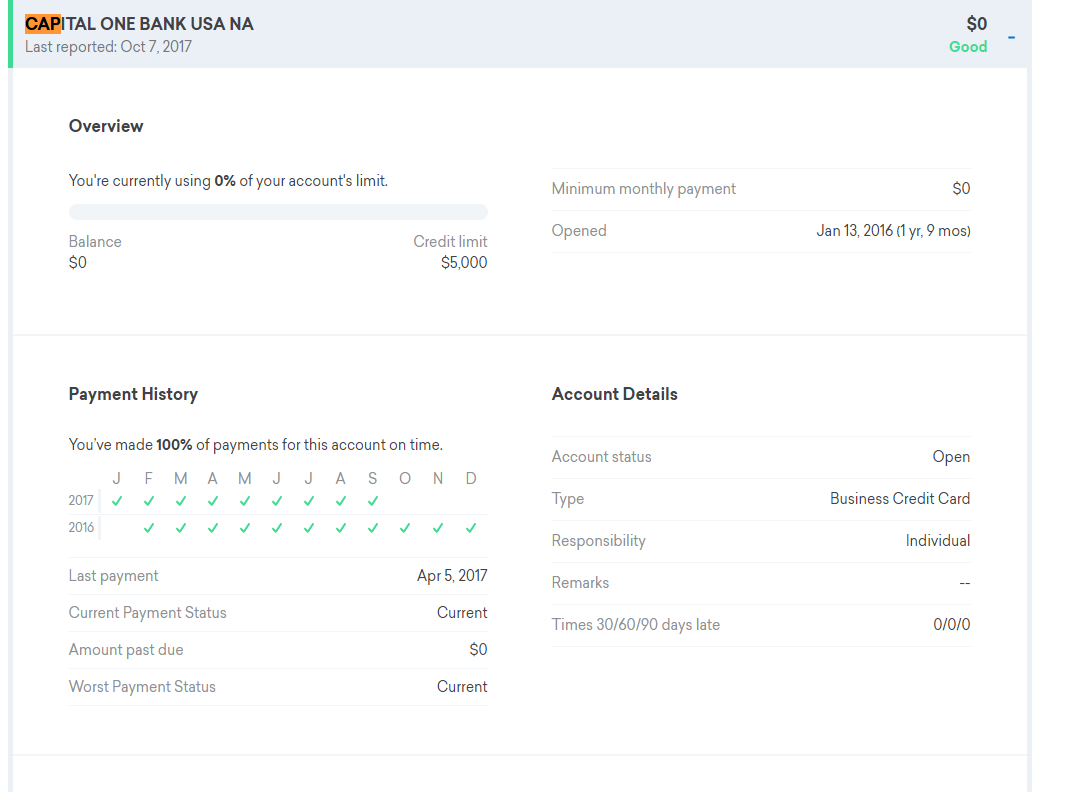This screenshot has height=792, width=1065.
Task: Click the Last payment Apr 5, 2017 date
Action: (452, 576)
